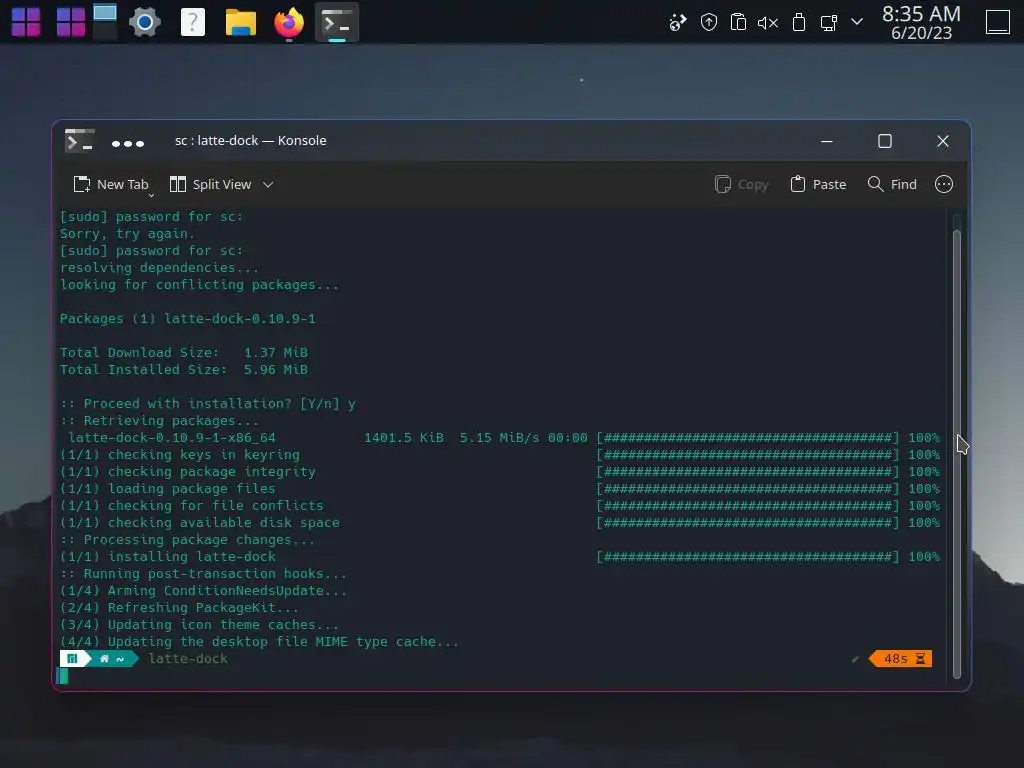Viewport: 1024px width, 768px height.
Task: Launch System Settings from the panel
Action: coord(144,22)
